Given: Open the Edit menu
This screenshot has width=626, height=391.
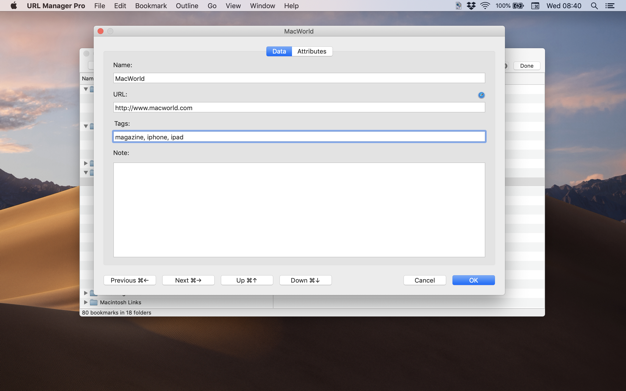Looking at the screenshot, I should [120, 6].
